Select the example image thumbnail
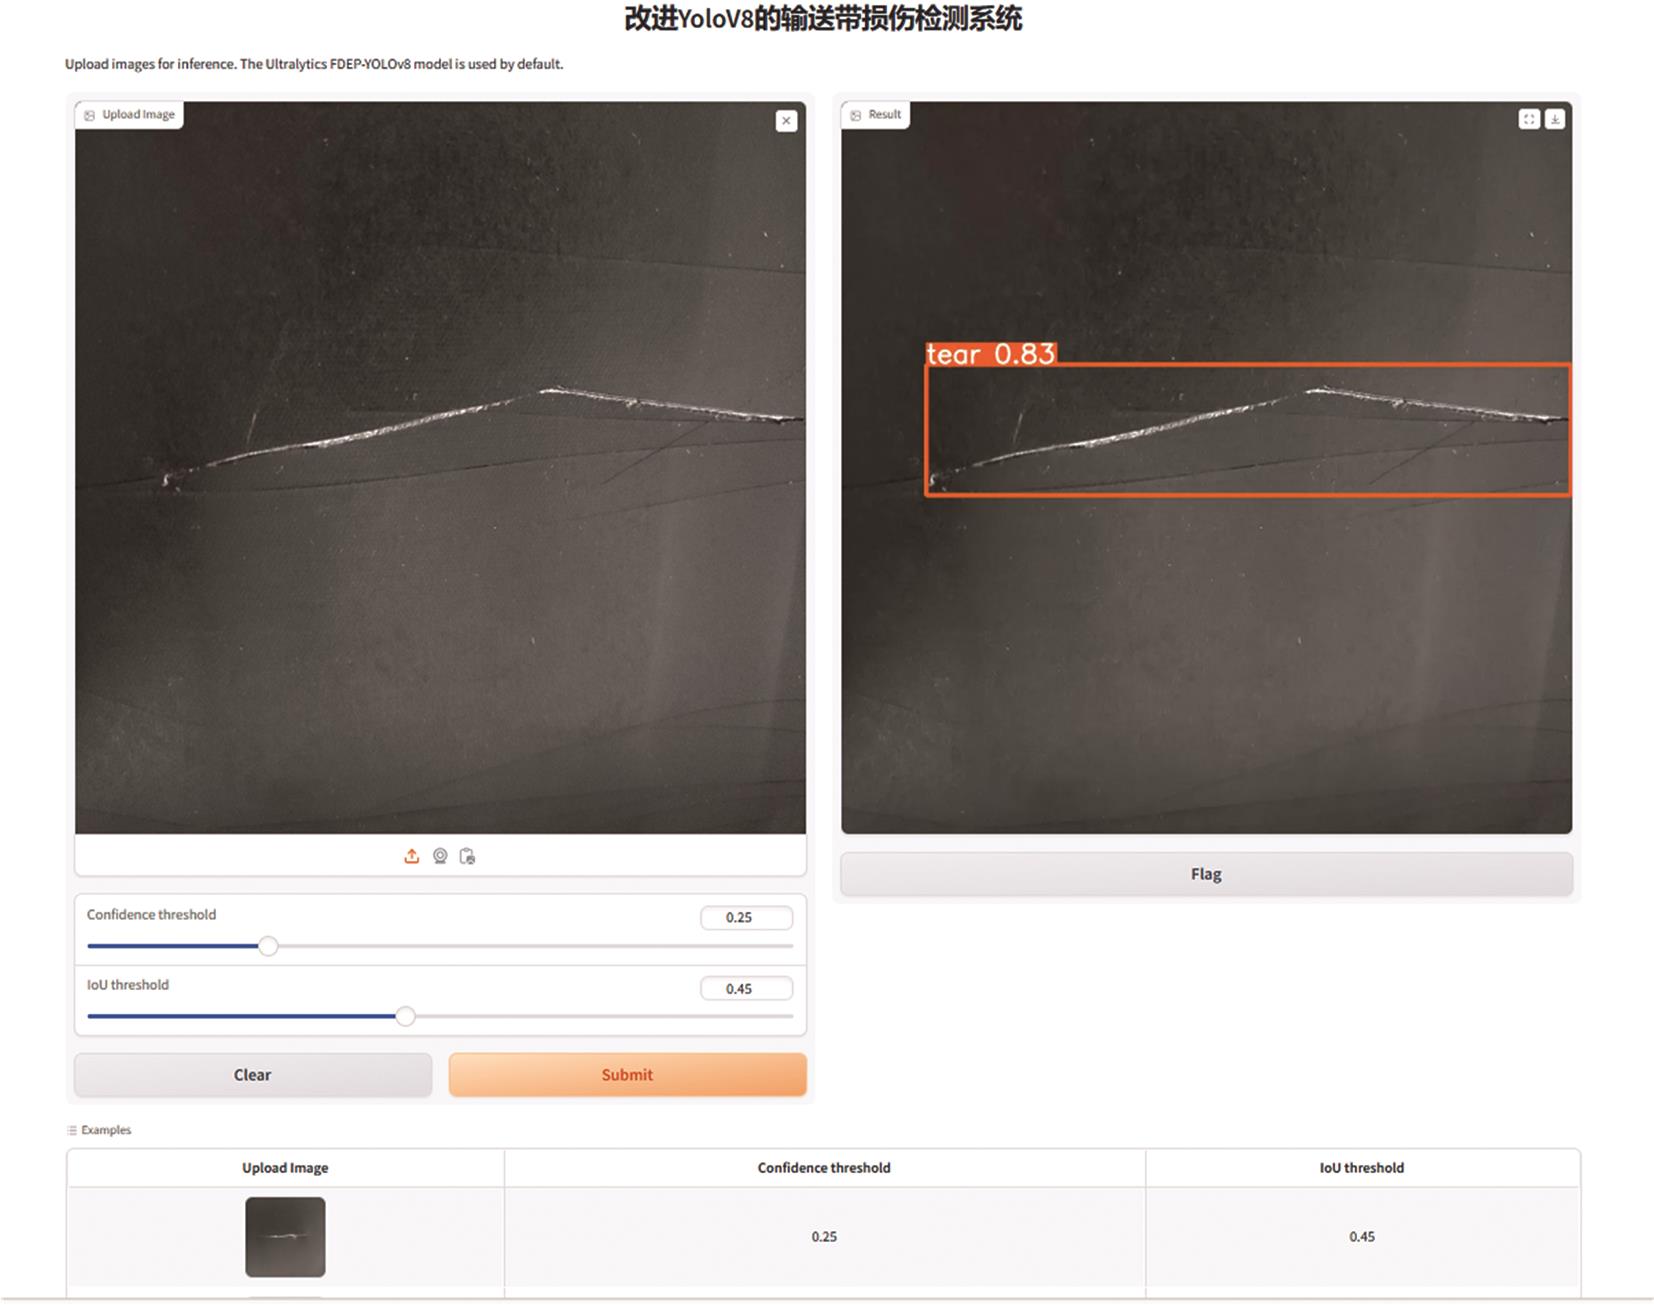Screen dimensions: 1654x1305 285,1237
